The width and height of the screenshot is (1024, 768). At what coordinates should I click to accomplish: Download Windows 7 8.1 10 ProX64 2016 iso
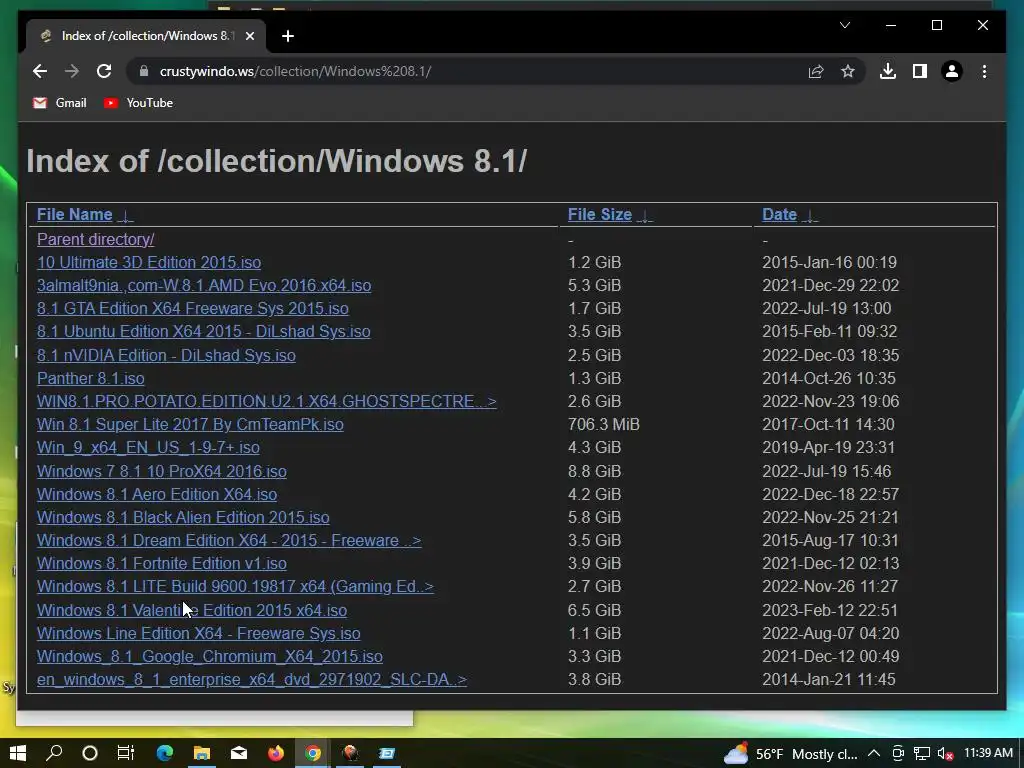(x=162, y=472)
